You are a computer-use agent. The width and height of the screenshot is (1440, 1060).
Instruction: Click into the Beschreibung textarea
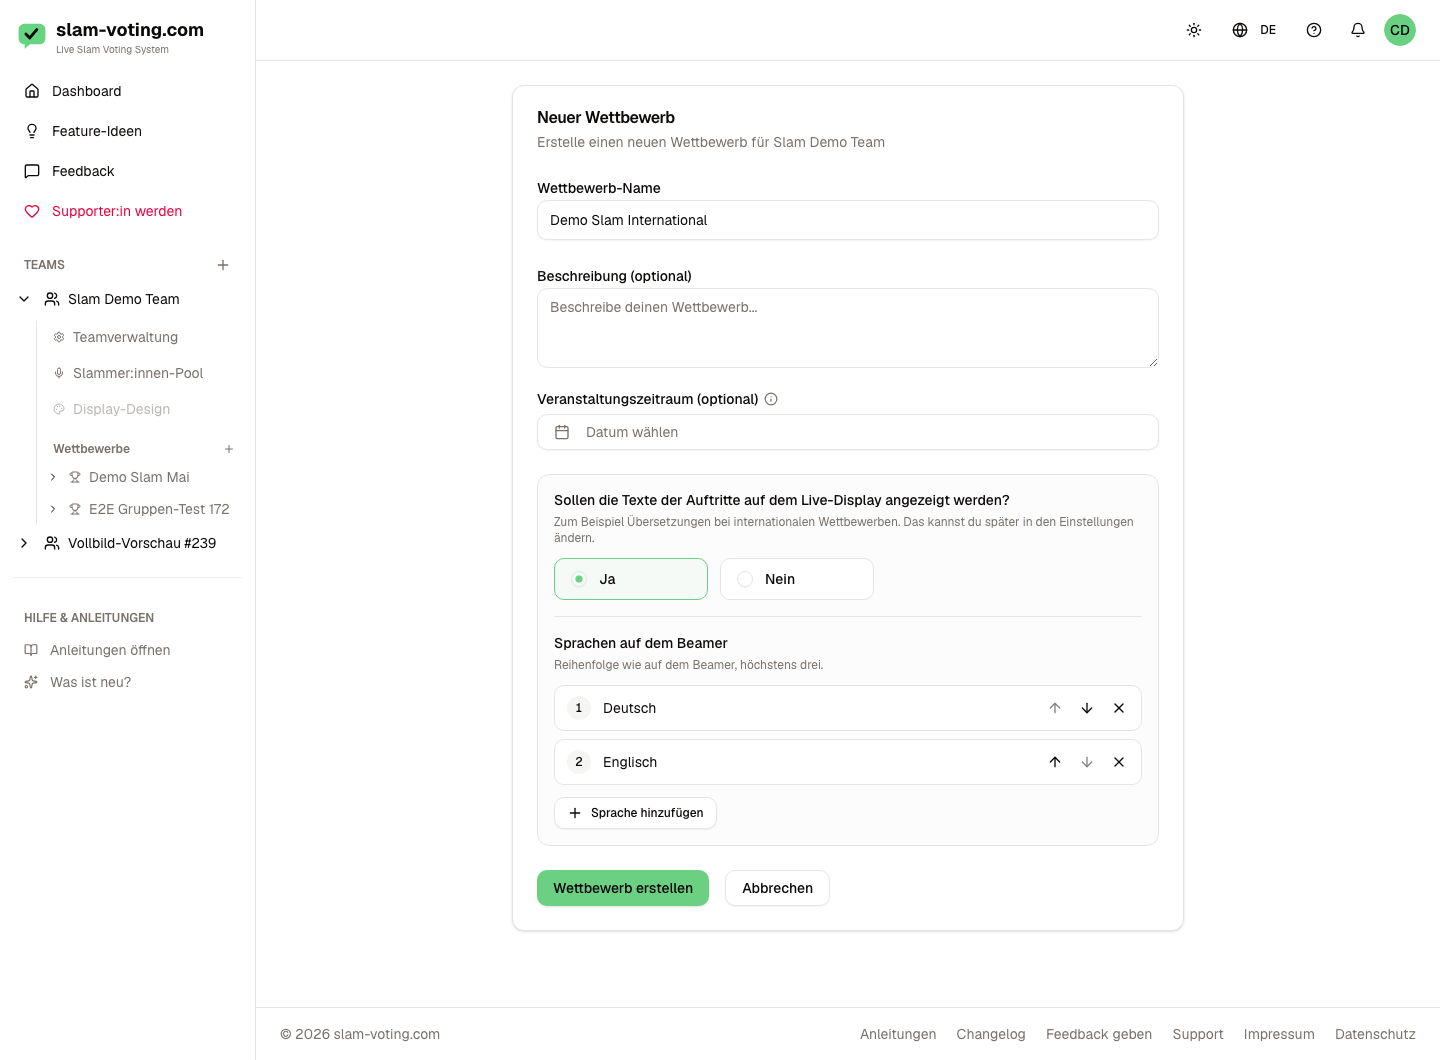[848, 328]
